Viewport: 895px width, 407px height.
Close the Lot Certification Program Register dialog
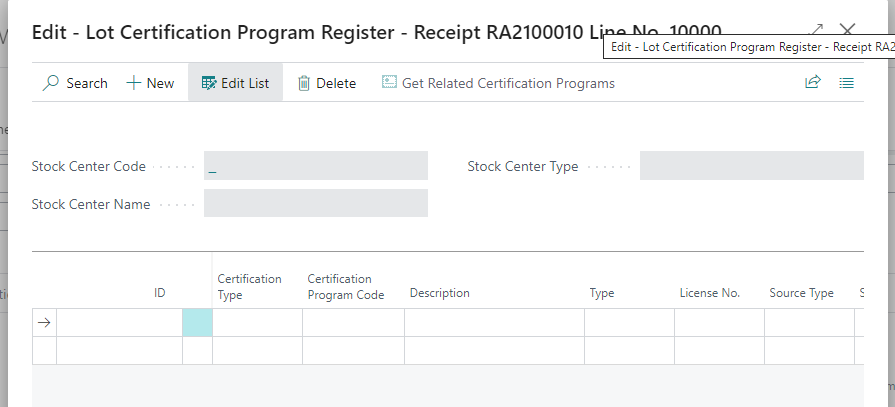tap(847, 31)
